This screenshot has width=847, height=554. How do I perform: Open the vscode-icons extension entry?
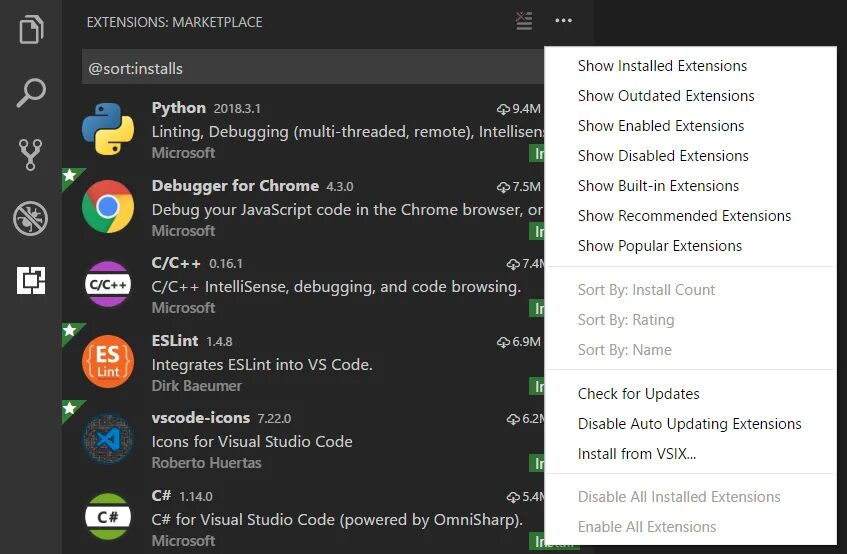[300, 440]
